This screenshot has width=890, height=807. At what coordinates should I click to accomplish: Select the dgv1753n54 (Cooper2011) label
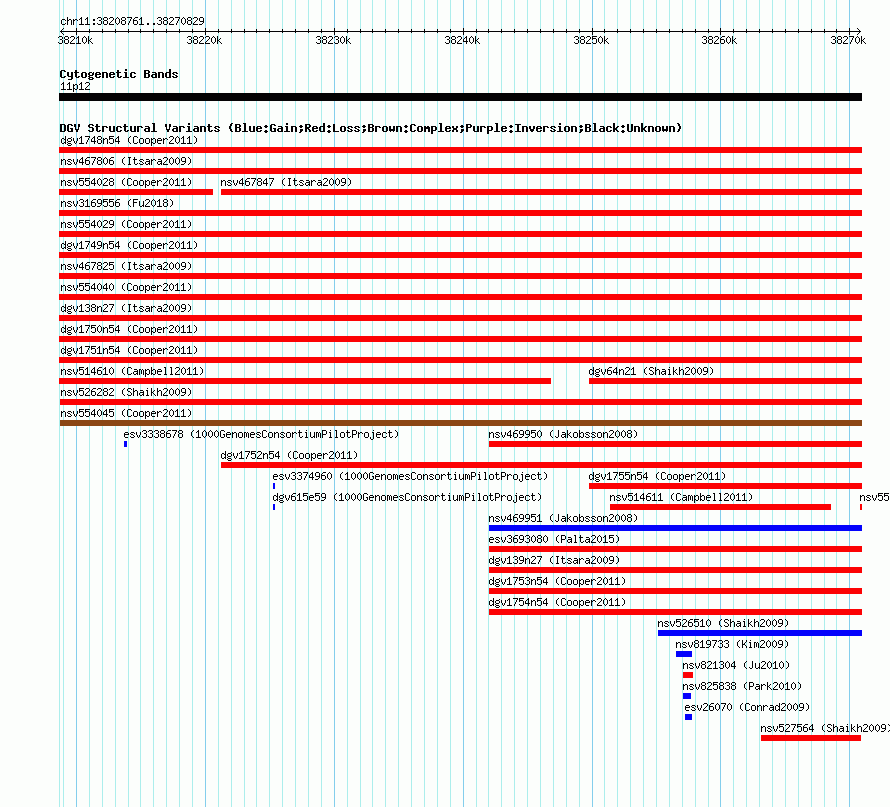pyautogui.click(x=557, y=581)
